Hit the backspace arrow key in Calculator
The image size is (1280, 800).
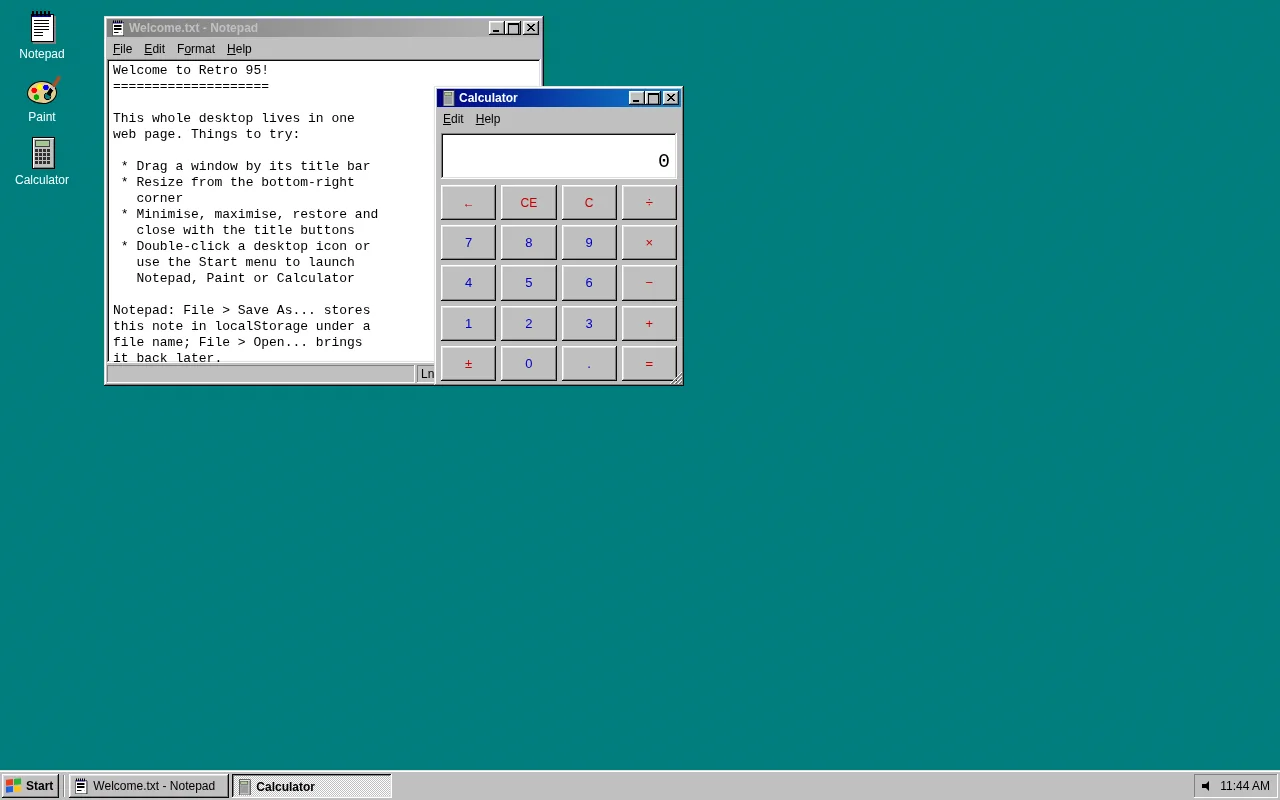468,203
